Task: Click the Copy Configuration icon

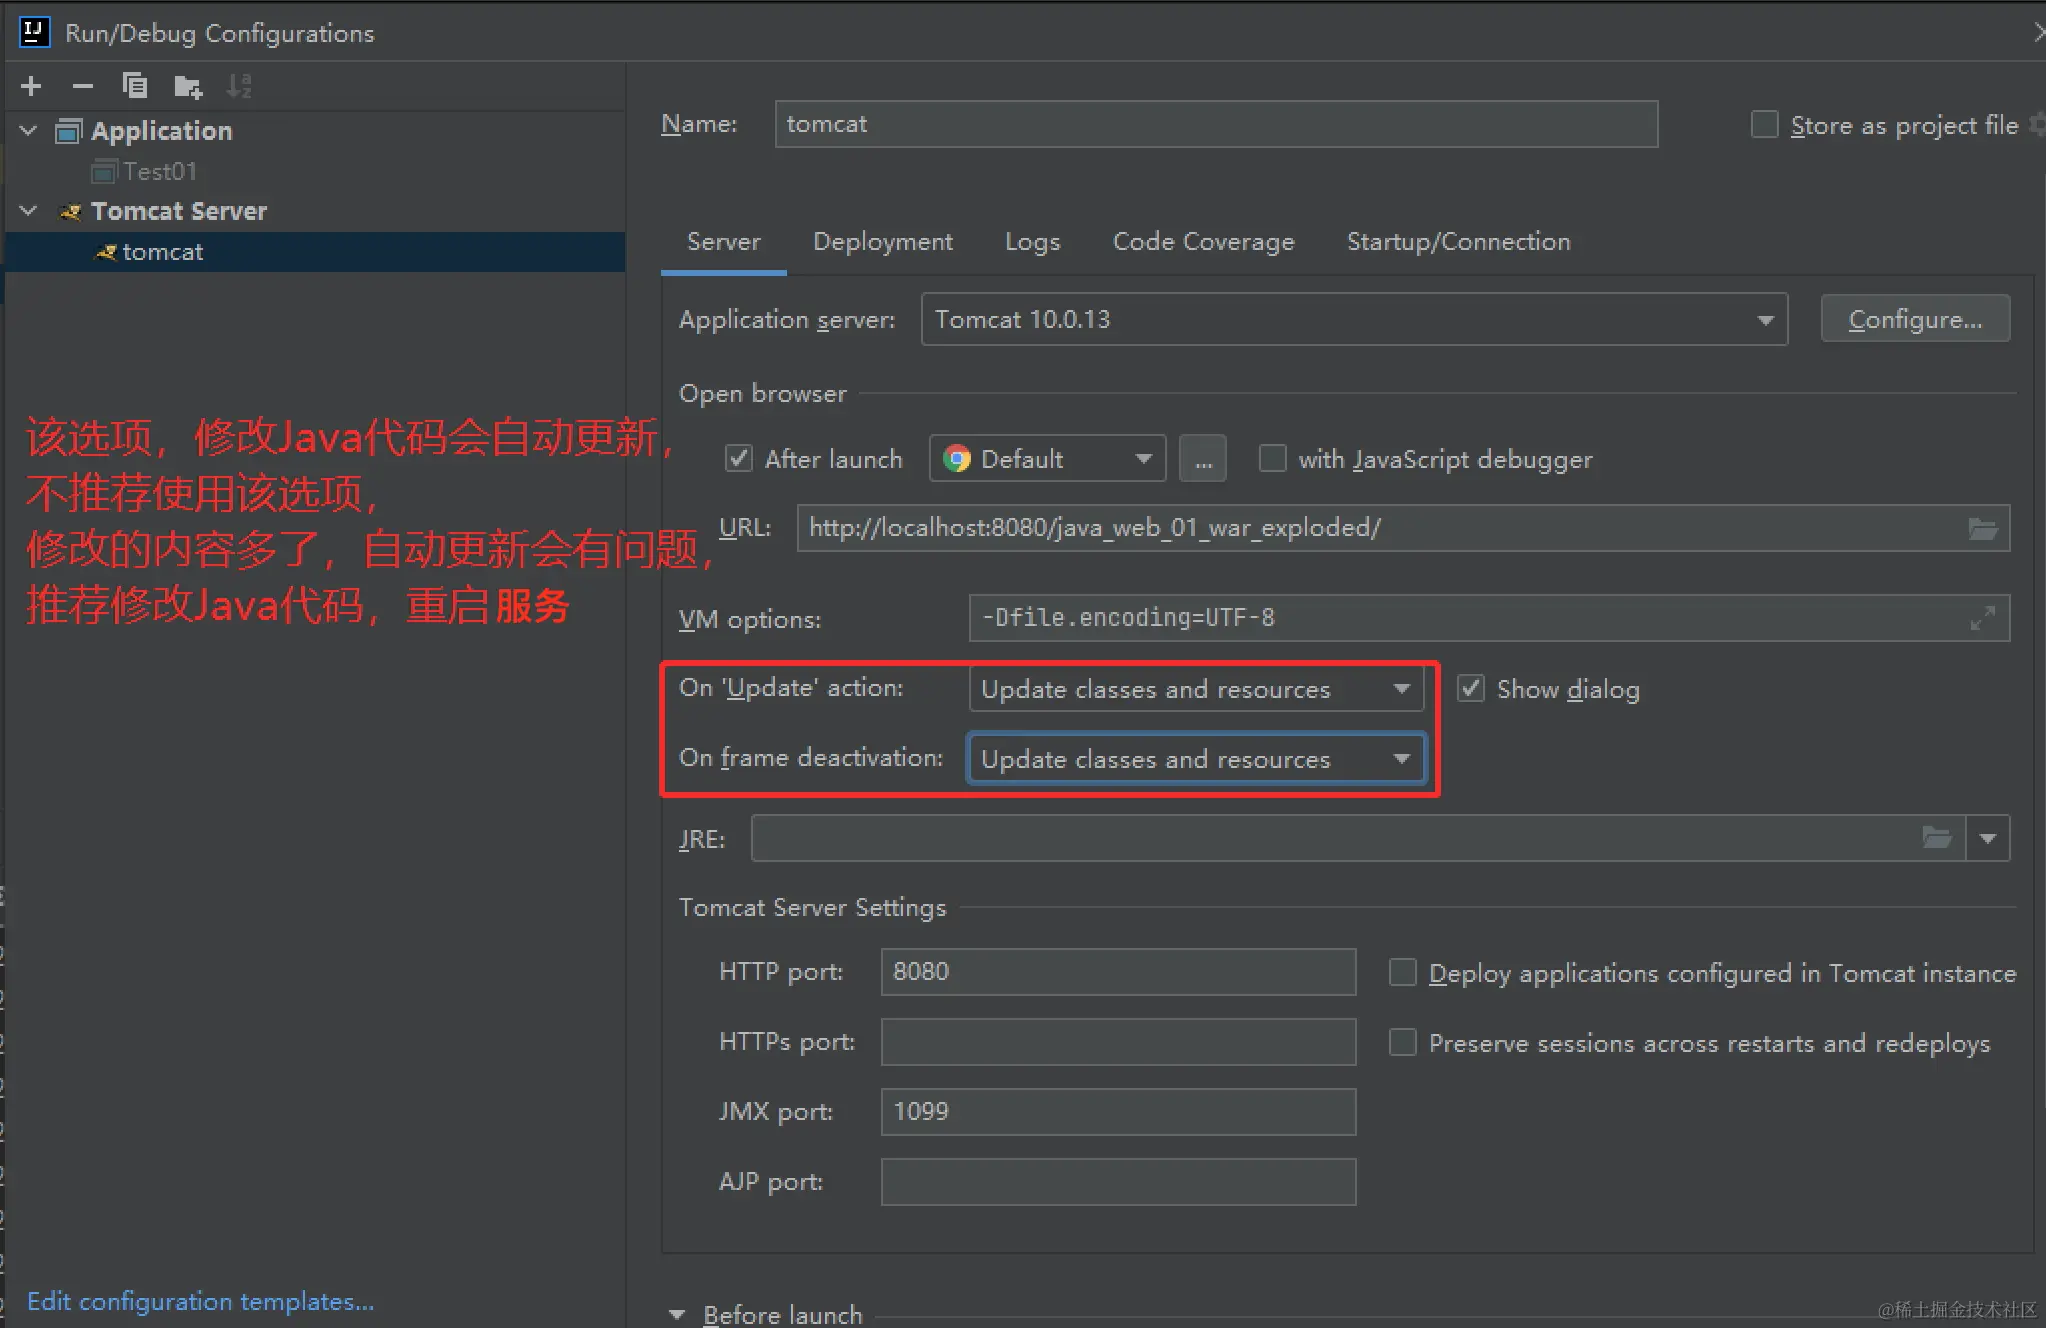Action: point(134,86)
